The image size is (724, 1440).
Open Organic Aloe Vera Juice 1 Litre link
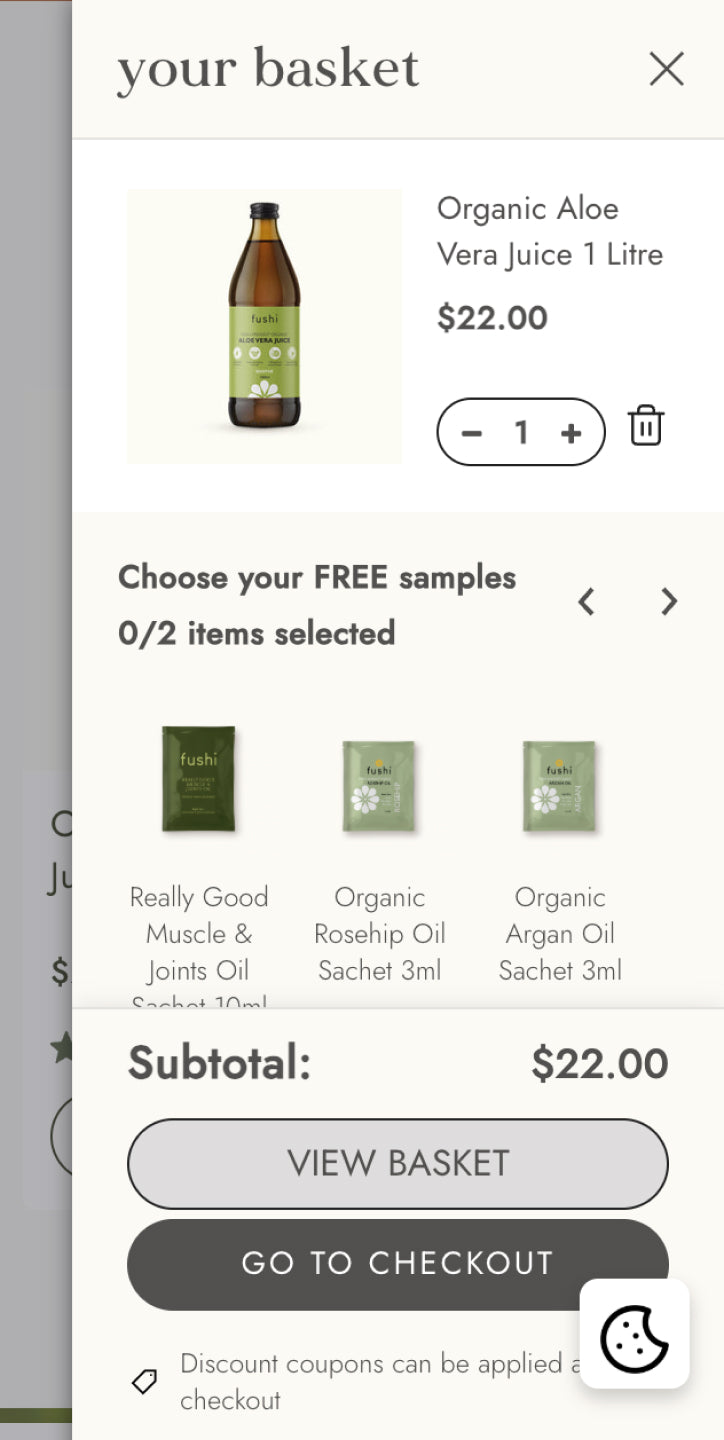[x=549, y=231]
